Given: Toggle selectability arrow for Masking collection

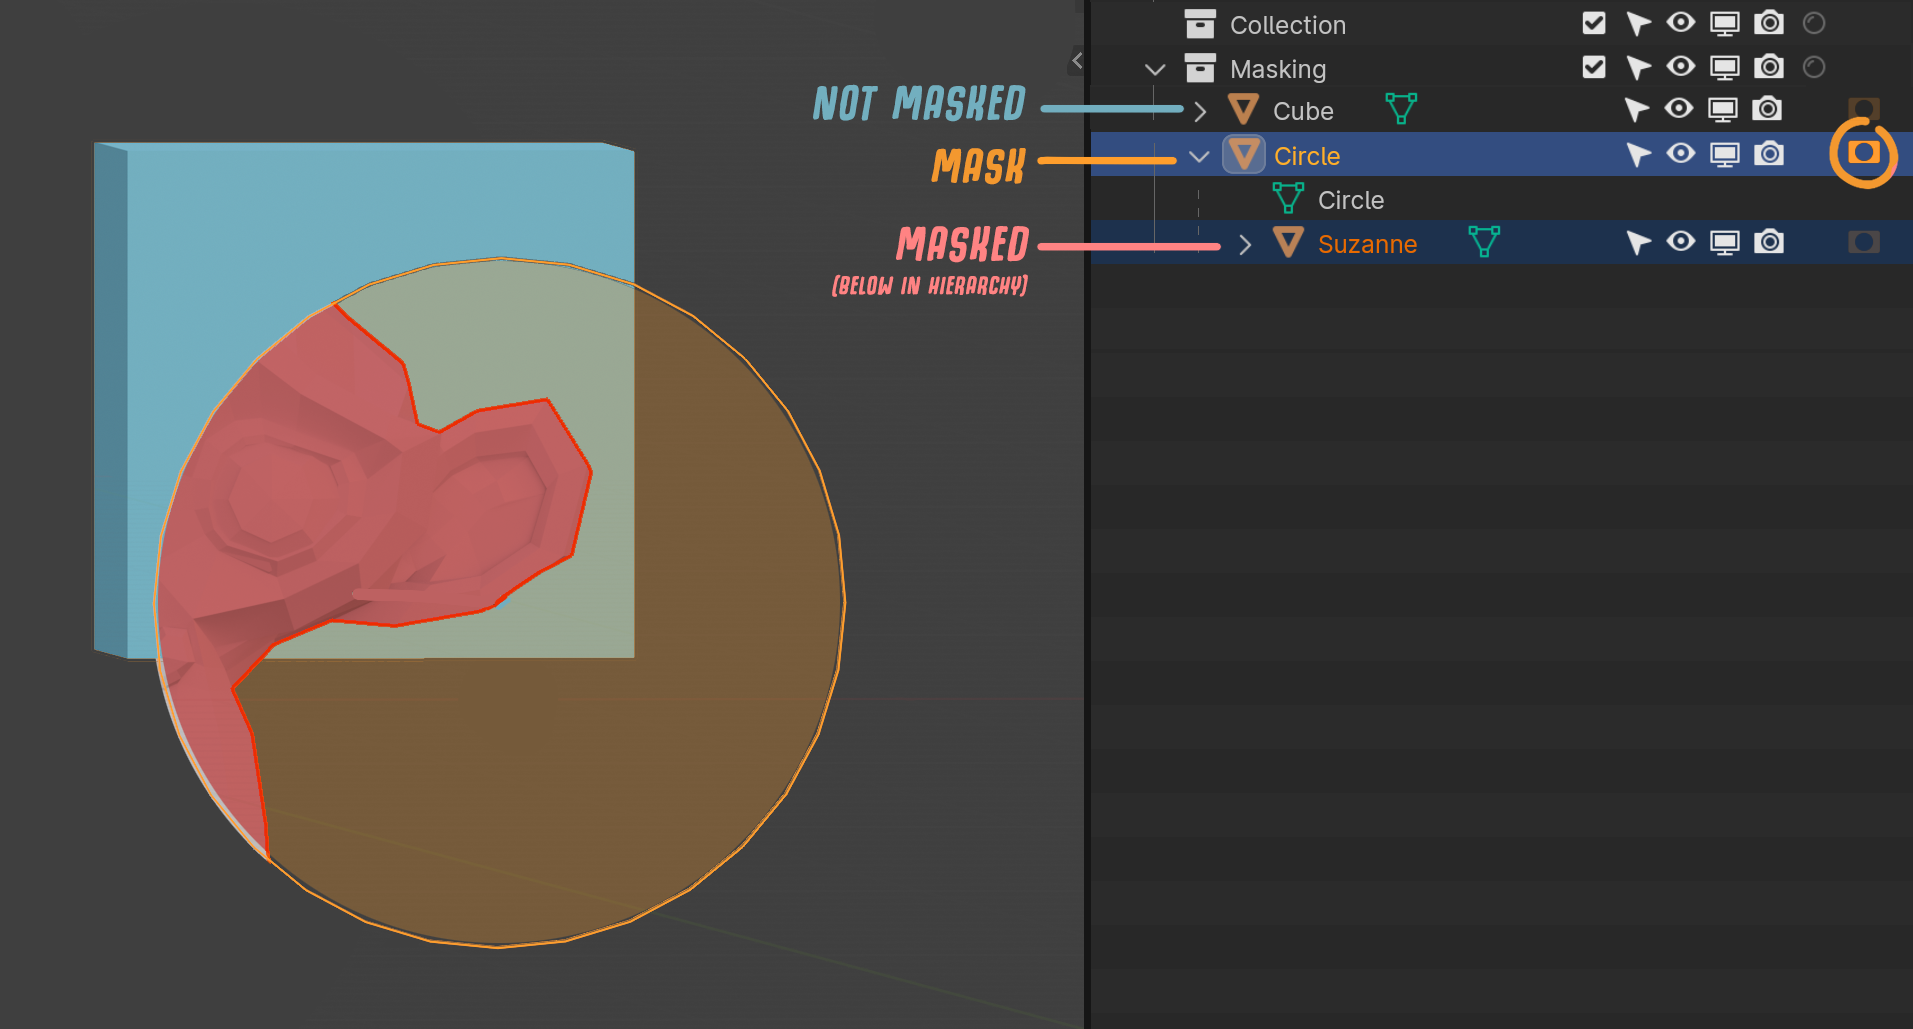Looking at the screenshot, I should [x=1638, y=67].
